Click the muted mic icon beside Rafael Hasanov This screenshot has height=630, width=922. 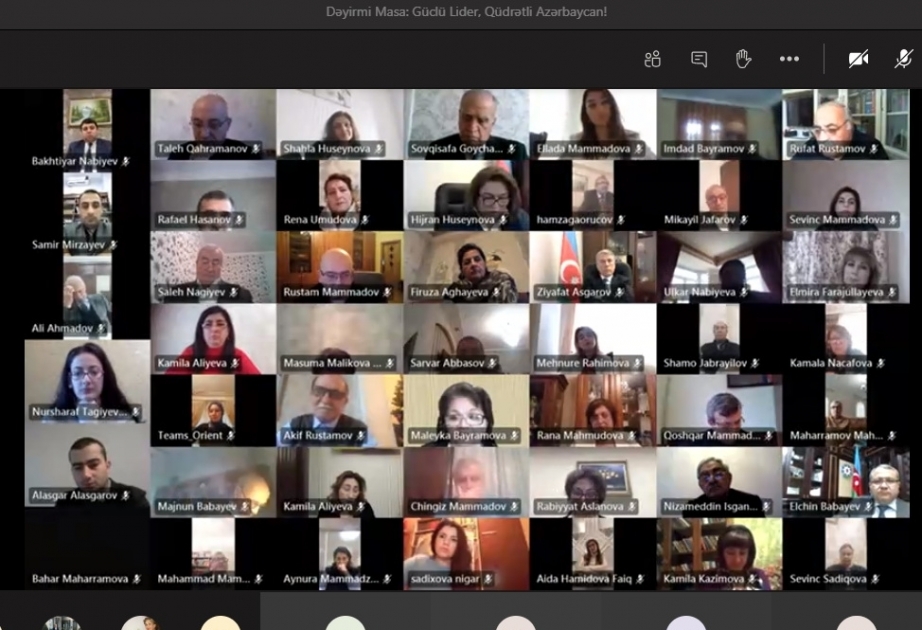239,220
